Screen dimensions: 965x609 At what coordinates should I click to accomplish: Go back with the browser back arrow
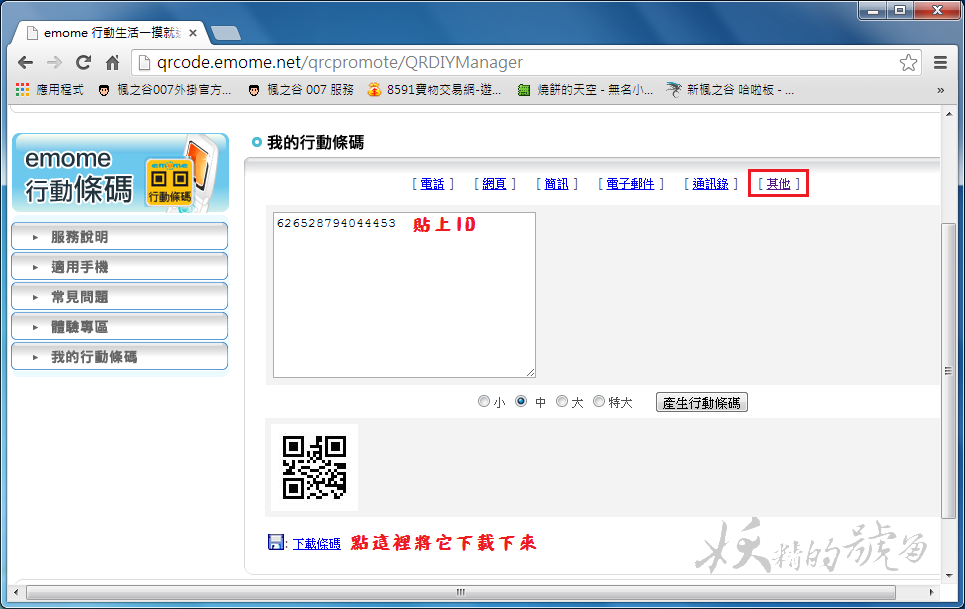pos(25,62)
